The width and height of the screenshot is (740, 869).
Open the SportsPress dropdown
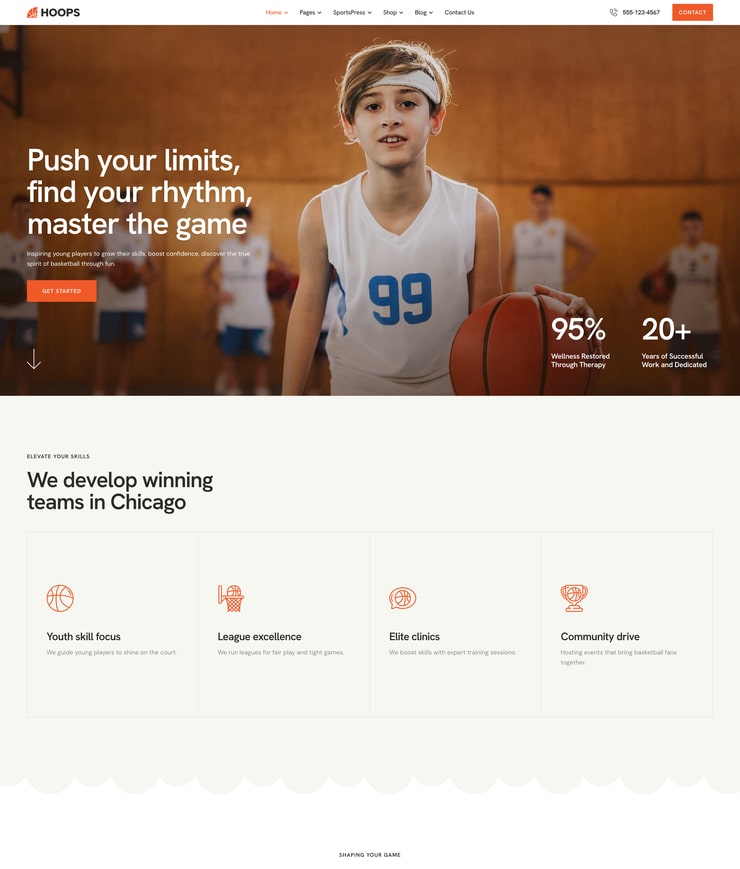point(352,12)
